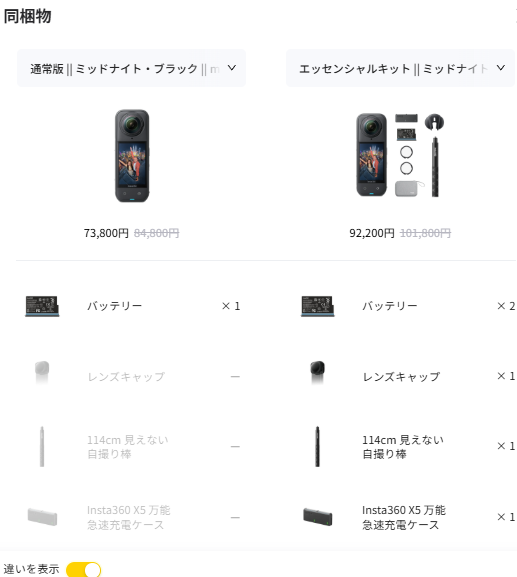Viewport: 517px width, 577px height.
Task: Click the 同梱物 section heading
Action: click(x=28, y=17)
